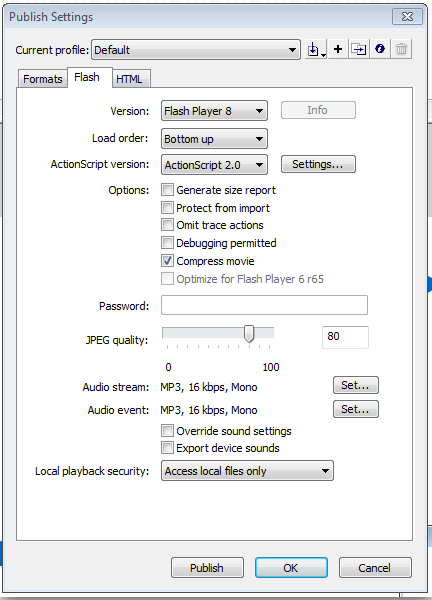This screenshot has height=600, width=432.
Task: Close the Publish Settings dialog
Action: [408, 16]
